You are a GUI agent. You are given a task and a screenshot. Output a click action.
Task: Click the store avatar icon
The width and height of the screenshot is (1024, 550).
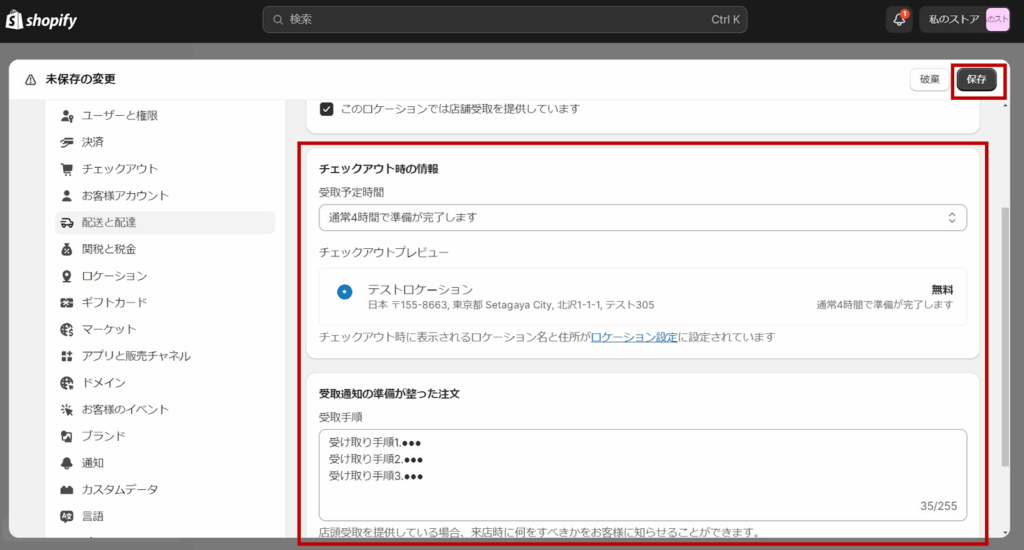(997, 20)
